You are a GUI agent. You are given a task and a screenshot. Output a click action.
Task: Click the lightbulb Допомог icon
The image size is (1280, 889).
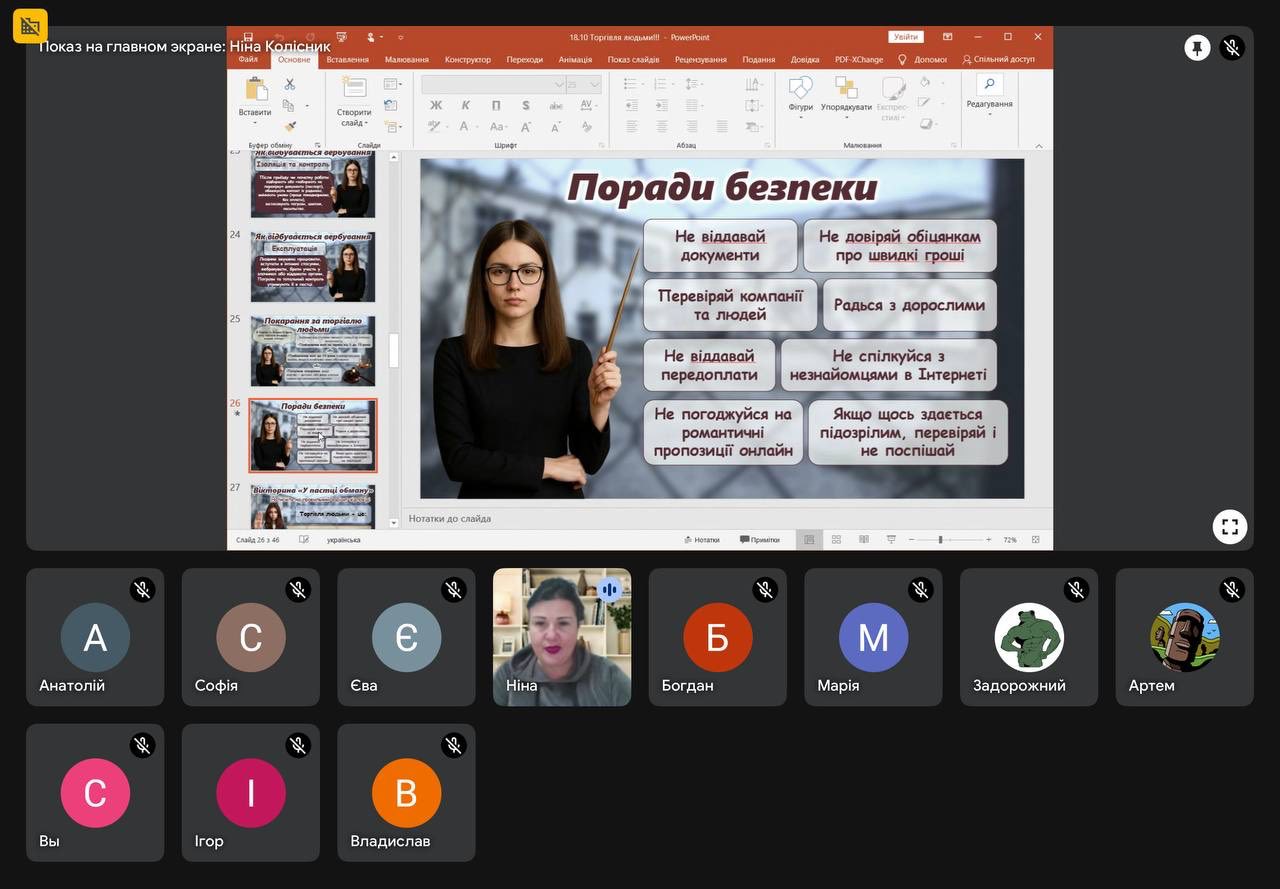(x=902, y=60)
